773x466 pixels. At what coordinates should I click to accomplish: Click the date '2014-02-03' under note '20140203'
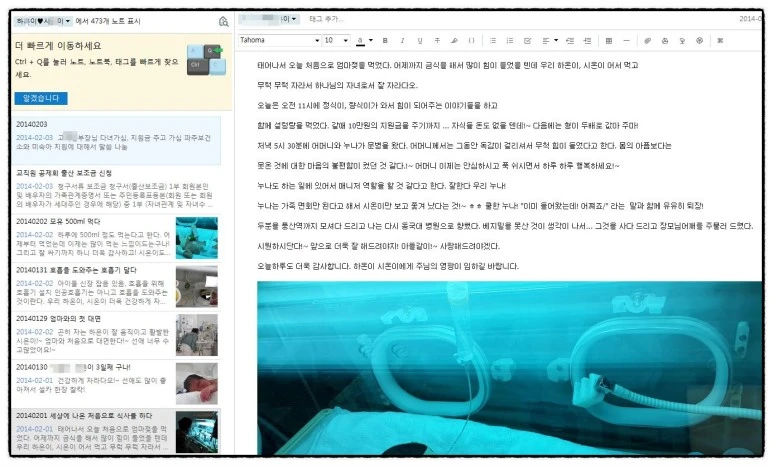[x=35, y=138]
